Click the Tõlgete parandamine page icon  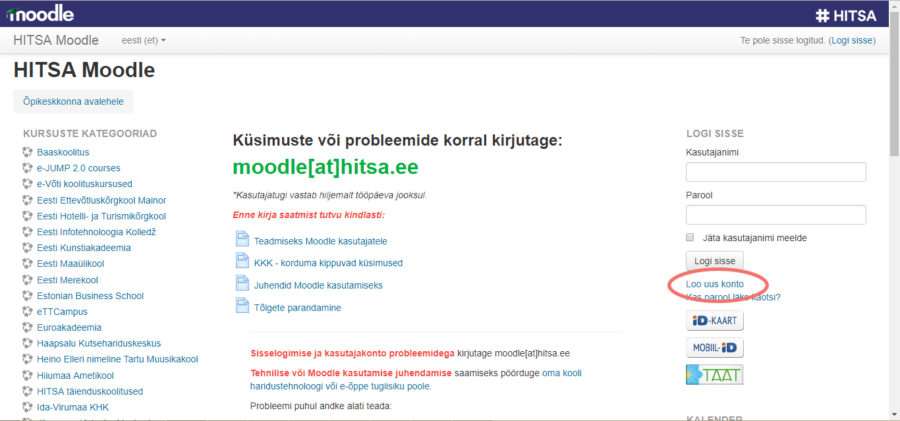point(242,305)
